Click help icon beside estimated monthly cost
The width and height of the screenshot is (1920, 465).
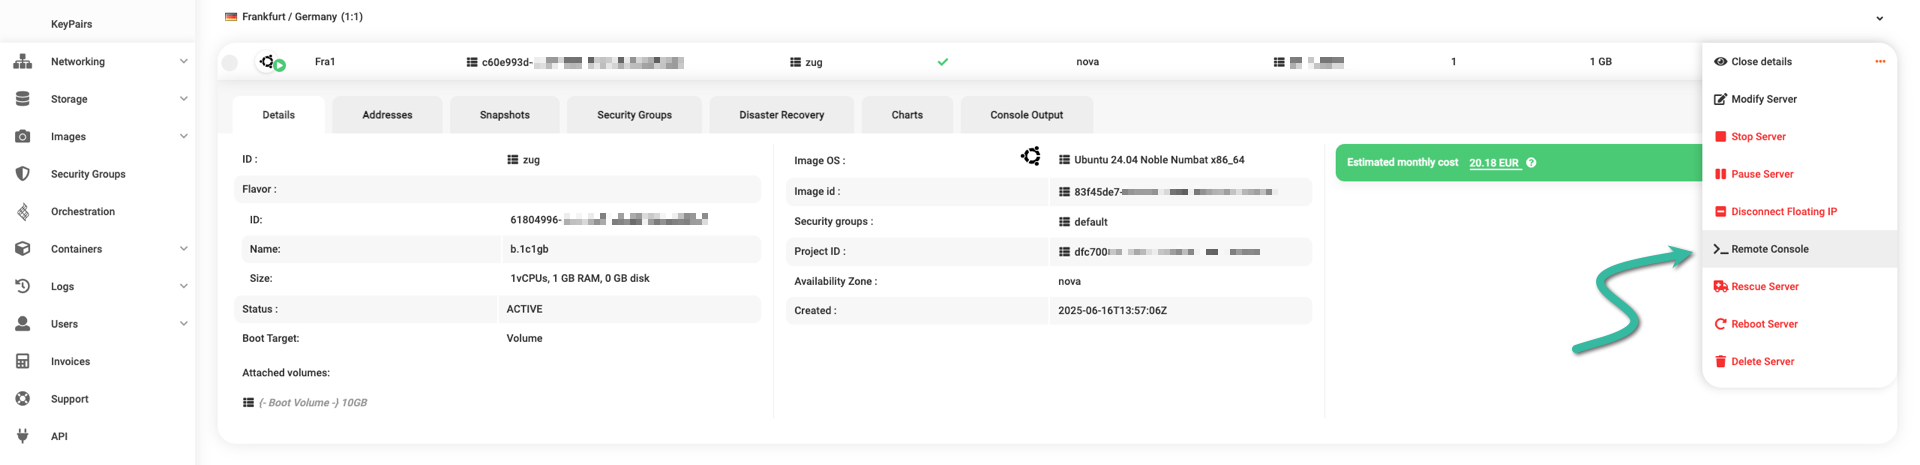tap(1531, 163)
